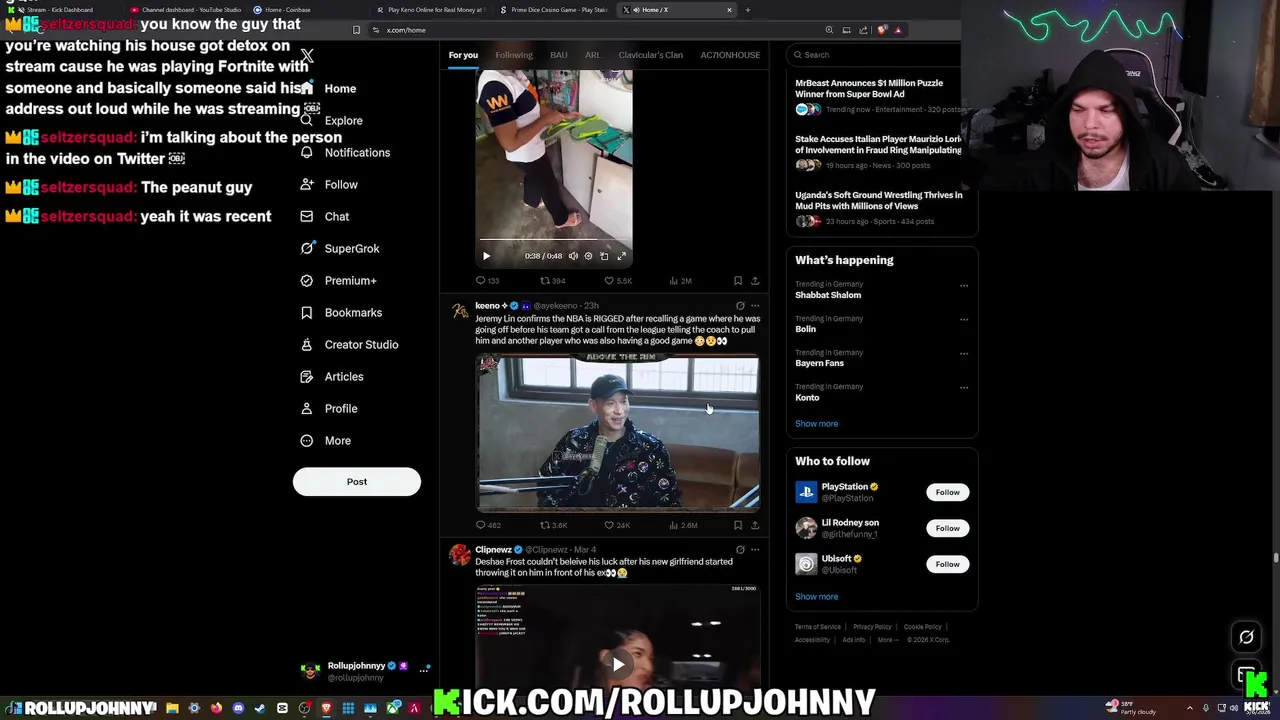Open the MrBeast Super Bowl news story

point(880,96)
